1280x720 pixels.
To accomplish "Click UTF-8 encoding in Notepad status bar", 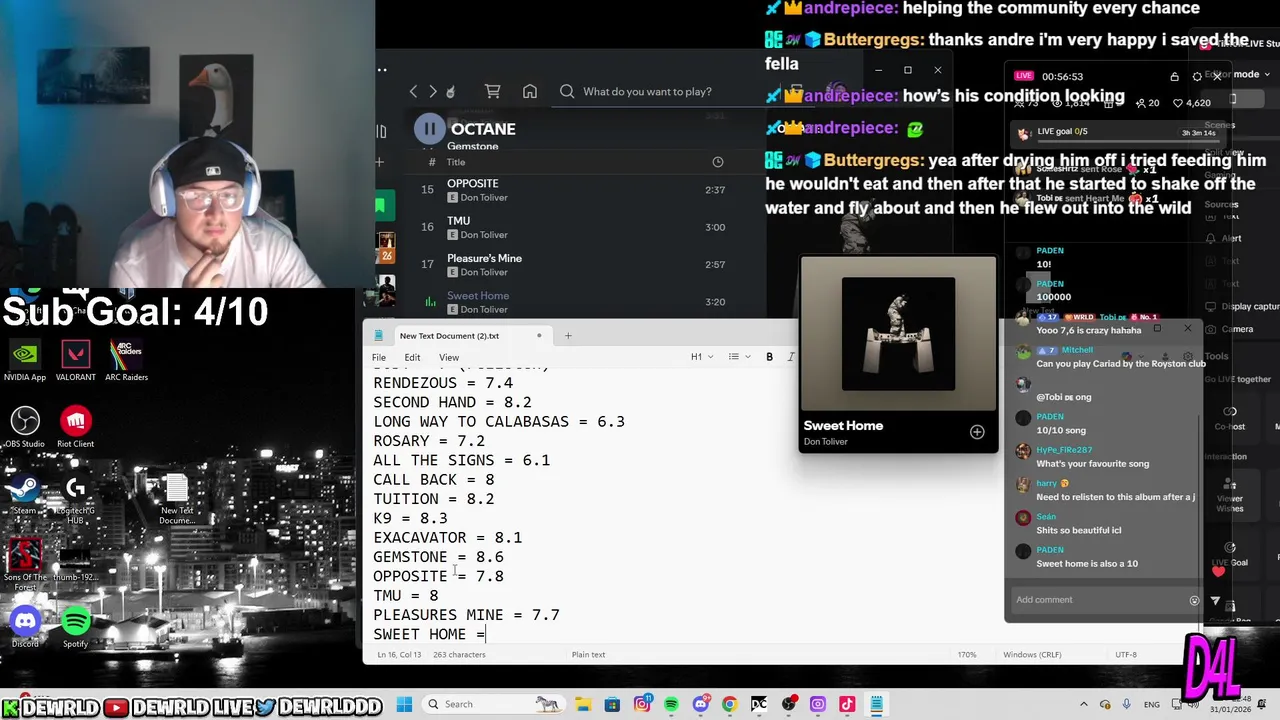I will click(x=1126, y=655).
